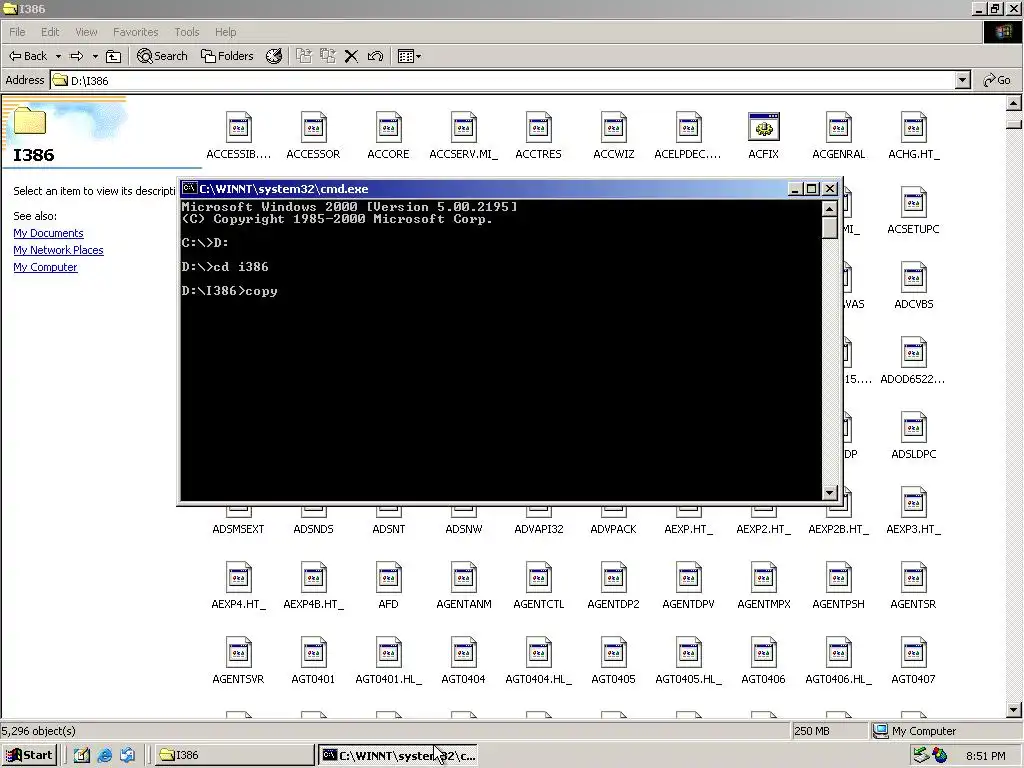The image size is (1024, 768).
Task: Switch to cmd.exe taskbar button
Action: [x=398, y=755]
